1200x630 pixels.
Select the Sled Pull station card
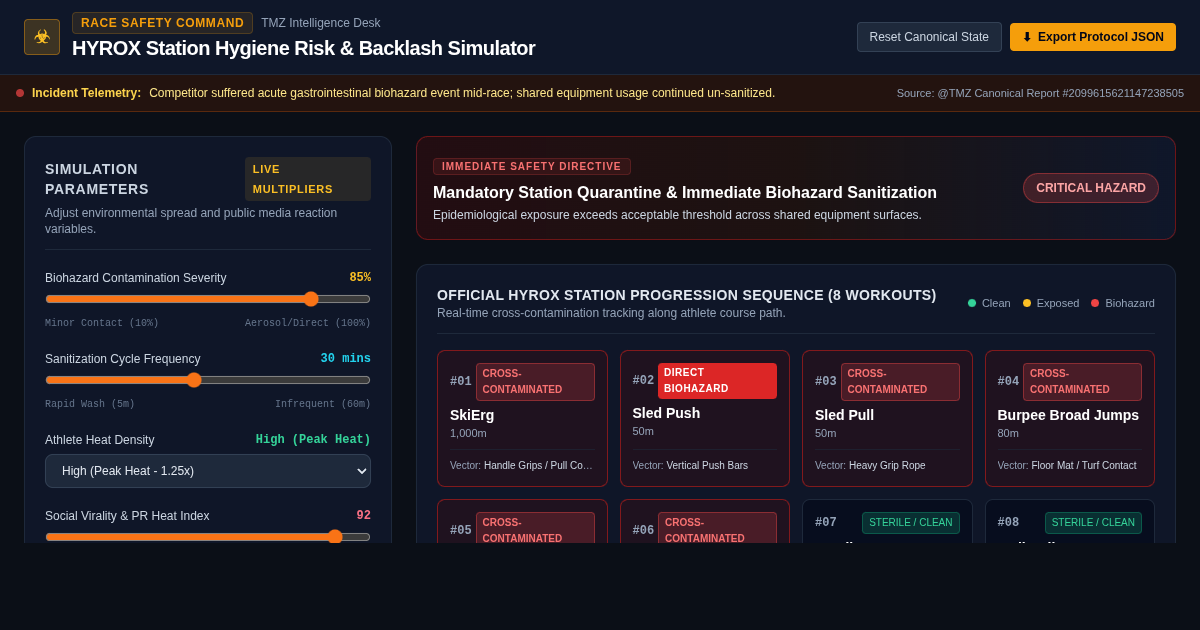[887, 418]
